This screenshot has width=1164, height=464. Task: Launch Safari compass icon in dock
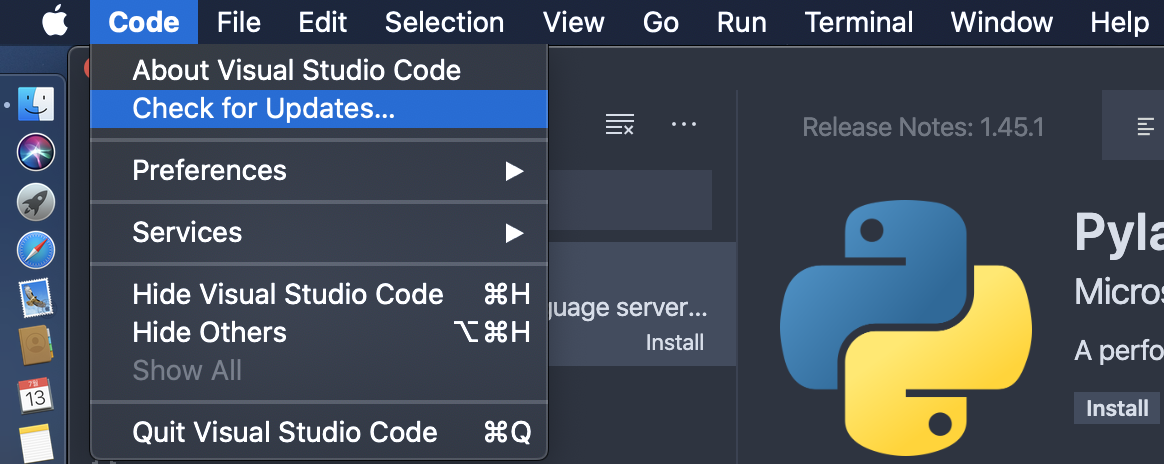tap(36, 249)
